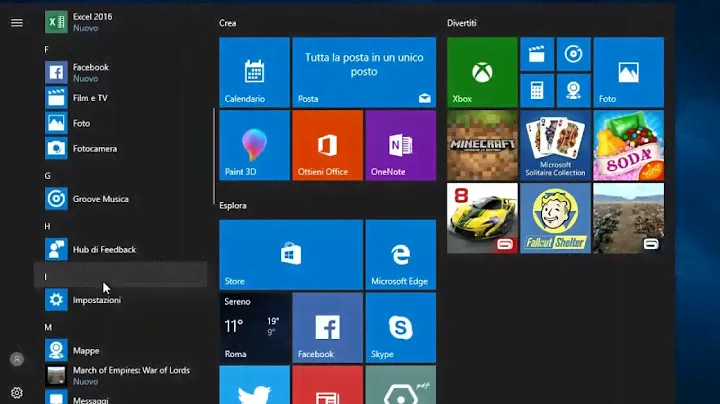
Task: Open the Calendario tile
Action: [254, 72]
